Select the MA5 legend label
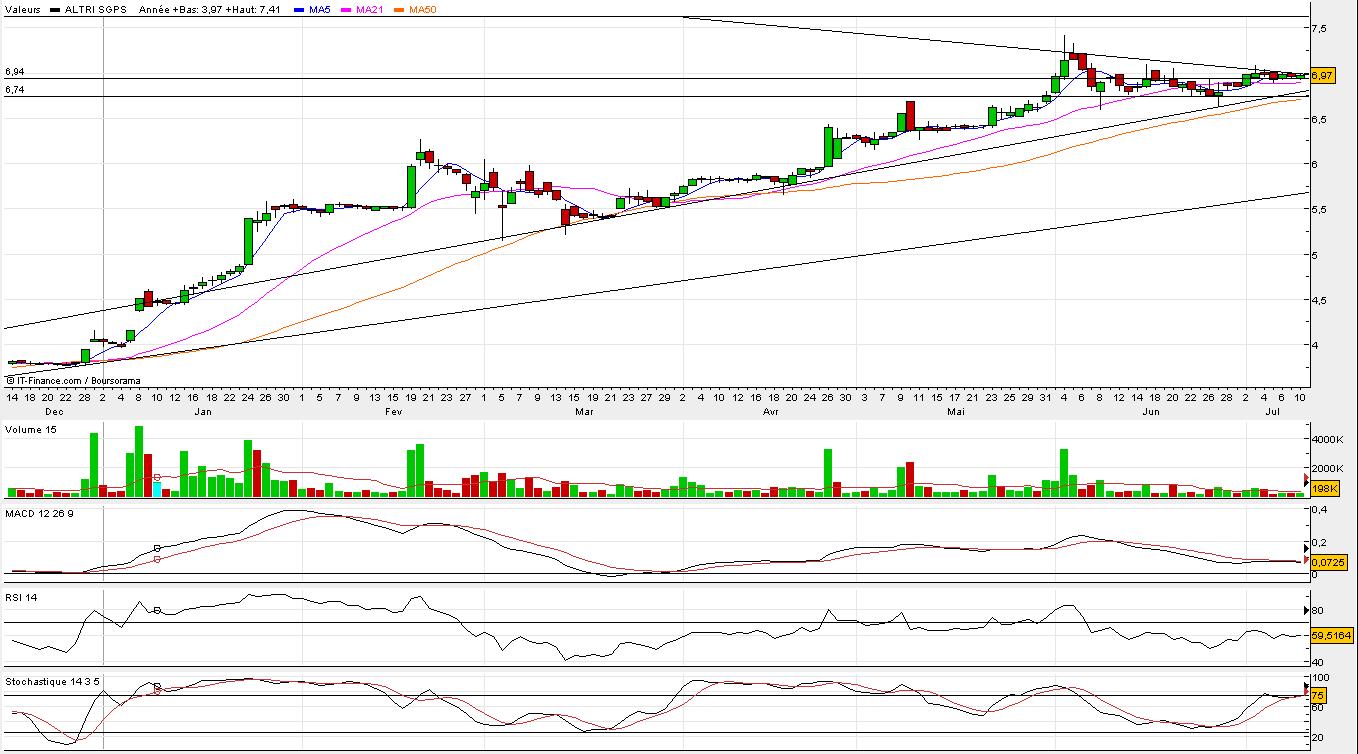The image size is (1358, 754). 321,9
